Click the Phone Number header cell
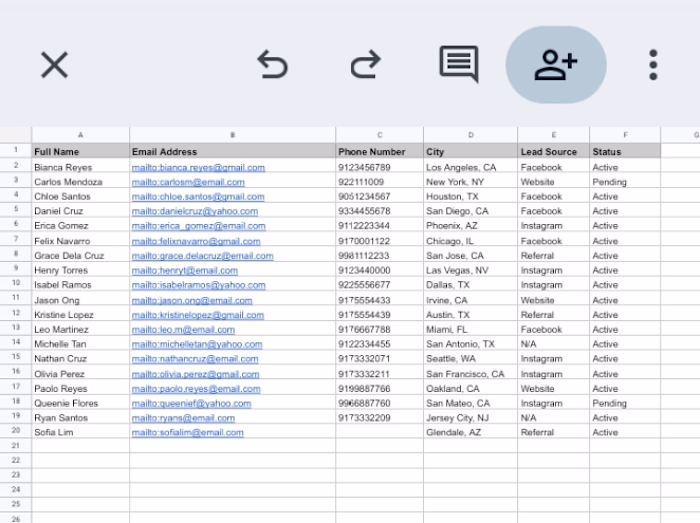This screenshot has width=700, height=523. click(x=379, y=151)
